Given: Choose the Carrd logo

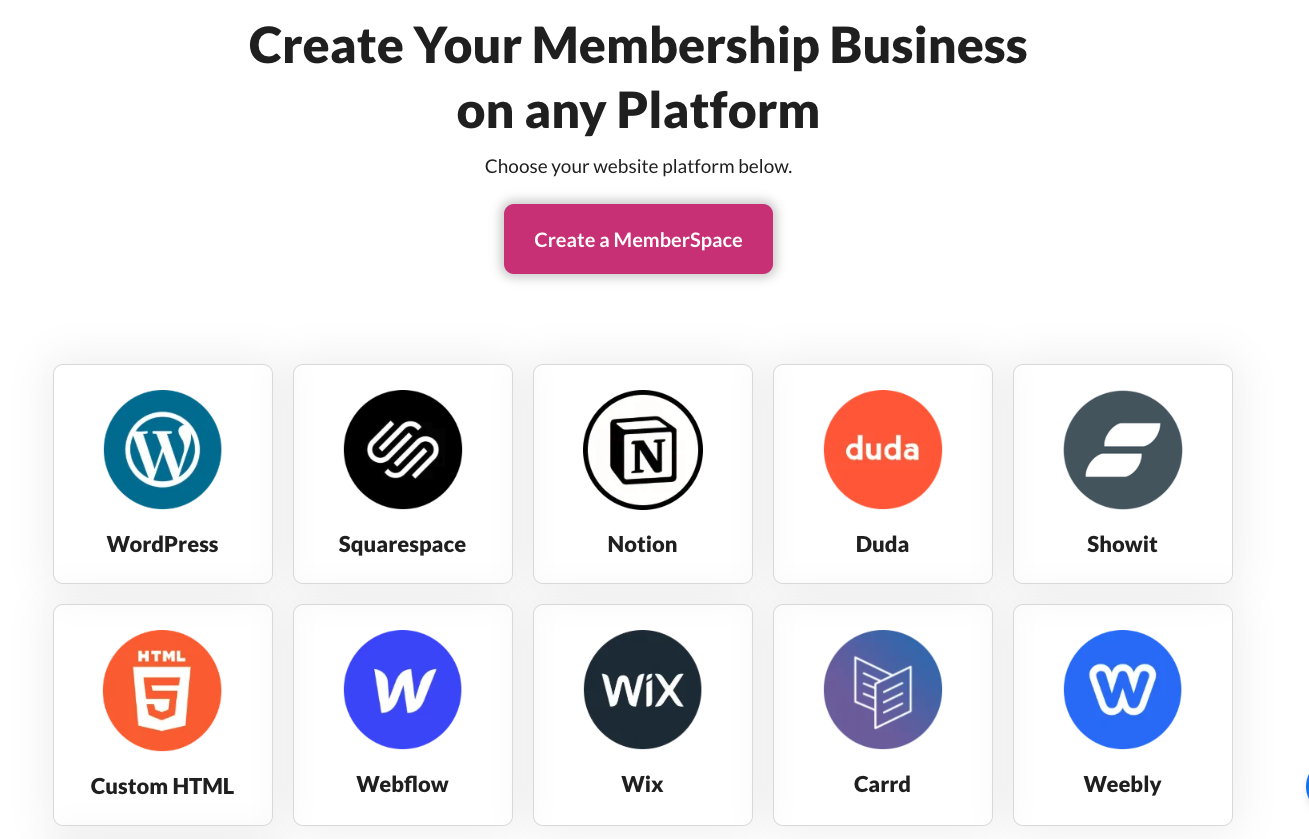Looking at the screenshot, I should tap(882, 690).
